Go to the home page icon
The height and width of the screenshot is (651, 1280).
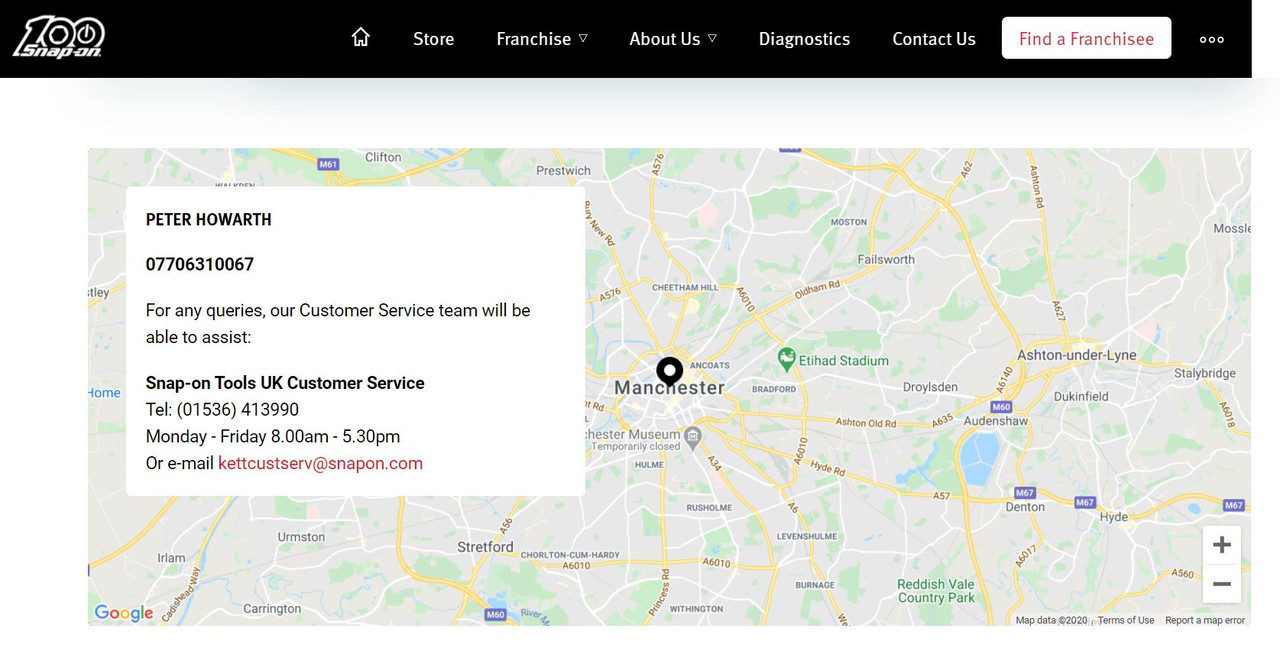tap(361, 37)
